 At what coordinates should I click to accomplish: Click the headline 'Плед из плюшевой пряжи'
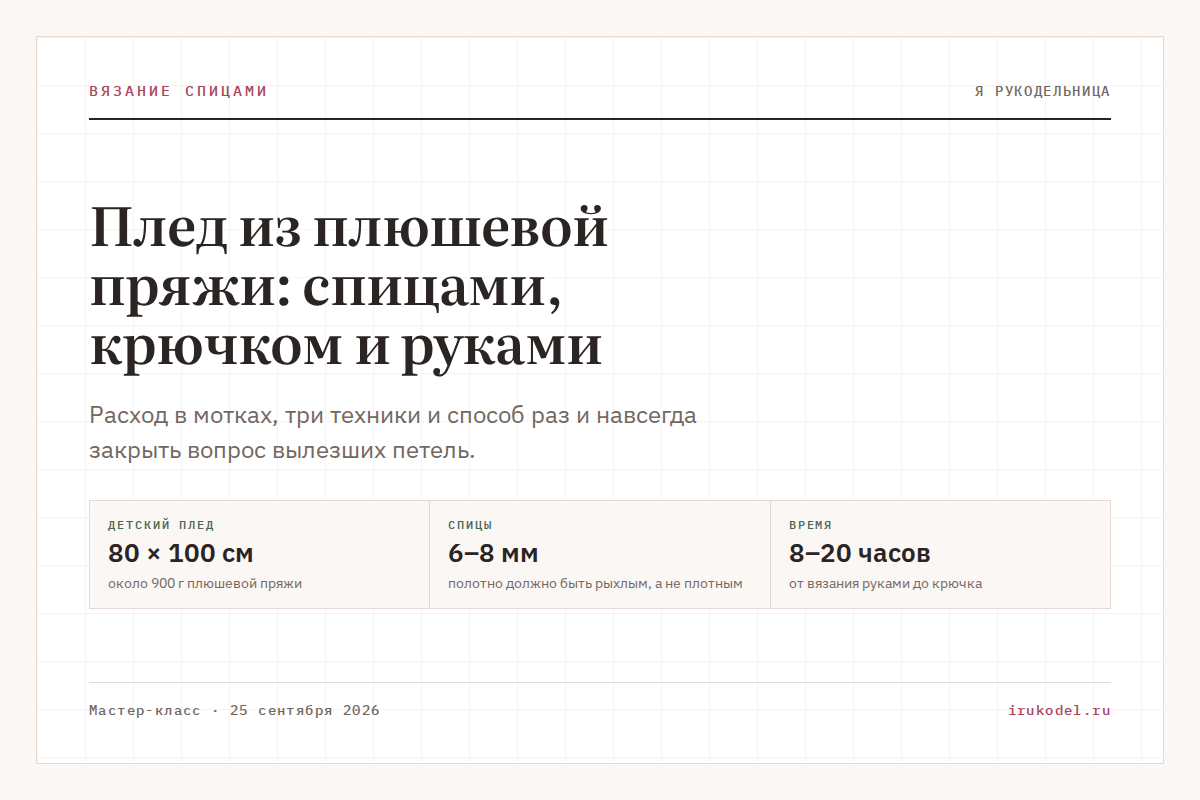point(349,287)
